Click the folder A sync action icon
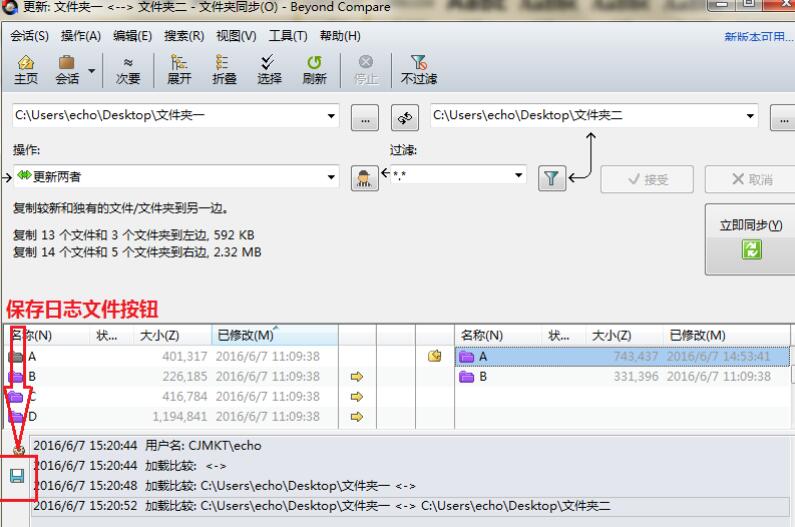The height and width of the screenshot is (527, 795). coord(435,356)
